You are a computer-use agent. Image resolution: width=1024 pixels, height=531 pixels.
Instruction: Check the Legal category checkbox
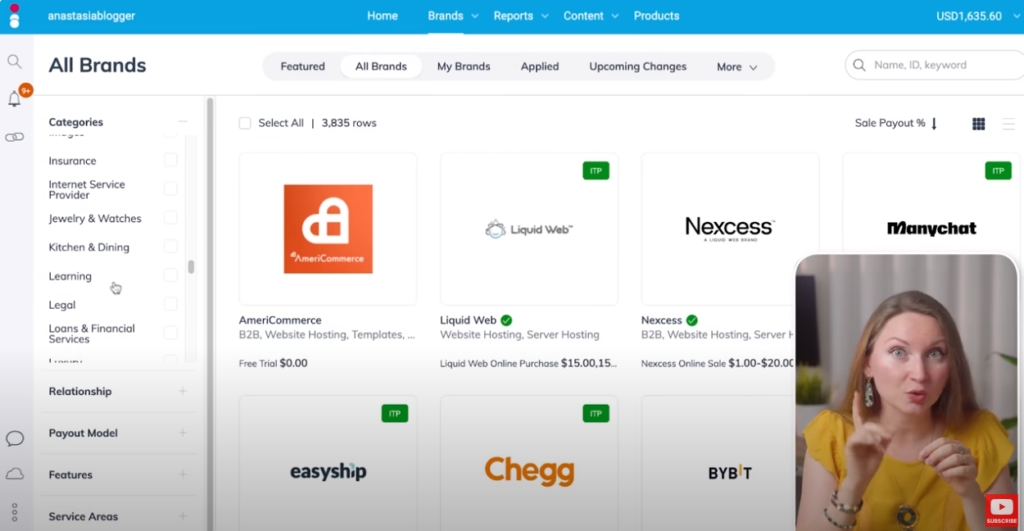pyautogui.click(x=170, y=304)
